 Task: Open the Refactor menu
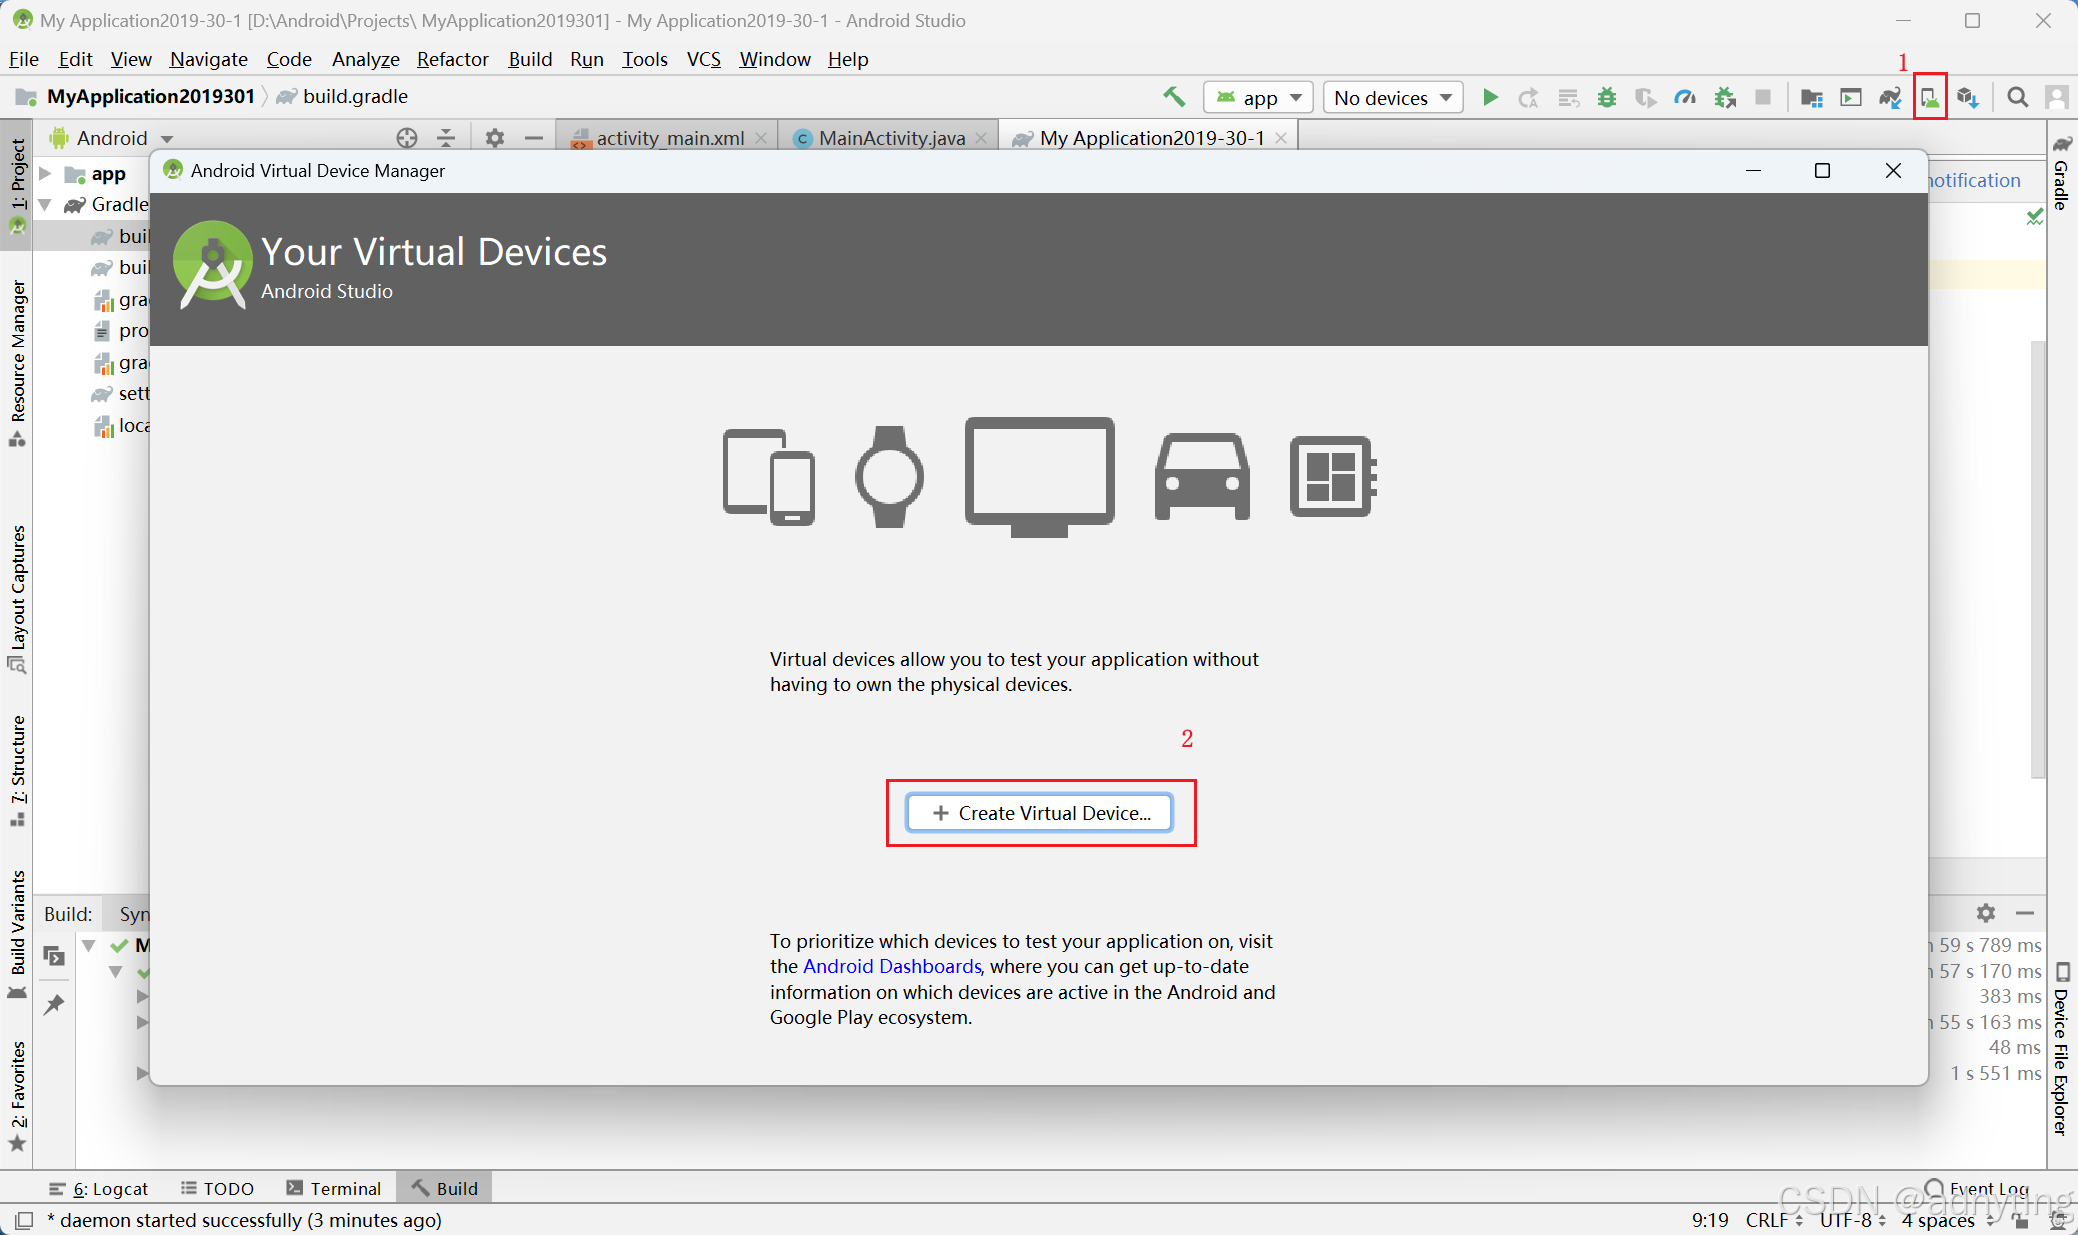[x=452, y=59]
